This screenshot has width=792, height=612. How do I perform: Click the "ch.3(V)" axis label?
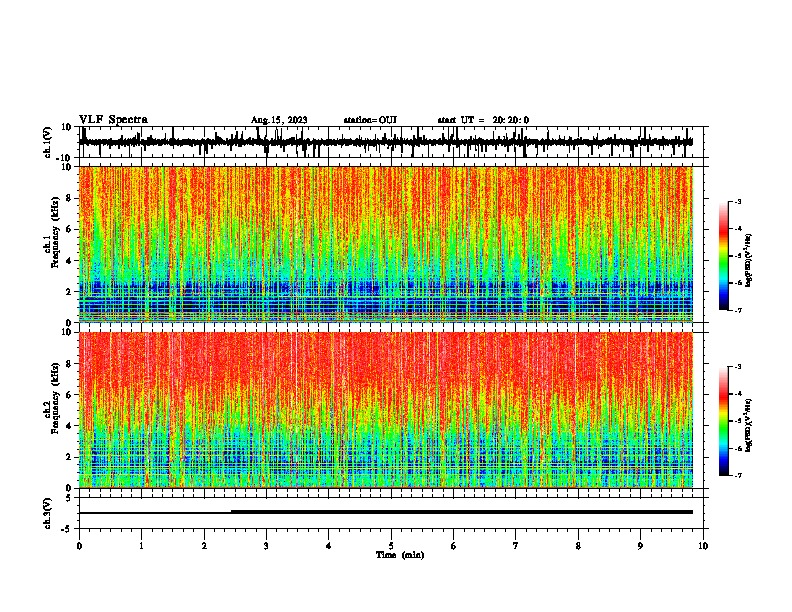point(48,513)
